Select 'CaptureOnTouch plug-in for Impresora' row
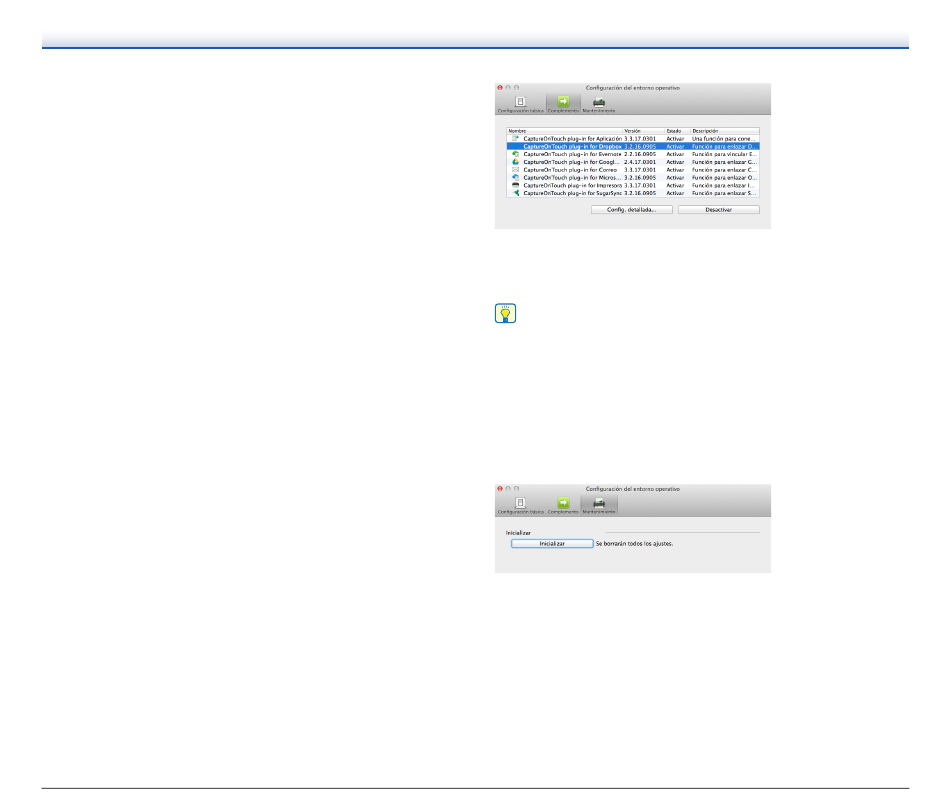 coord(633,185)
